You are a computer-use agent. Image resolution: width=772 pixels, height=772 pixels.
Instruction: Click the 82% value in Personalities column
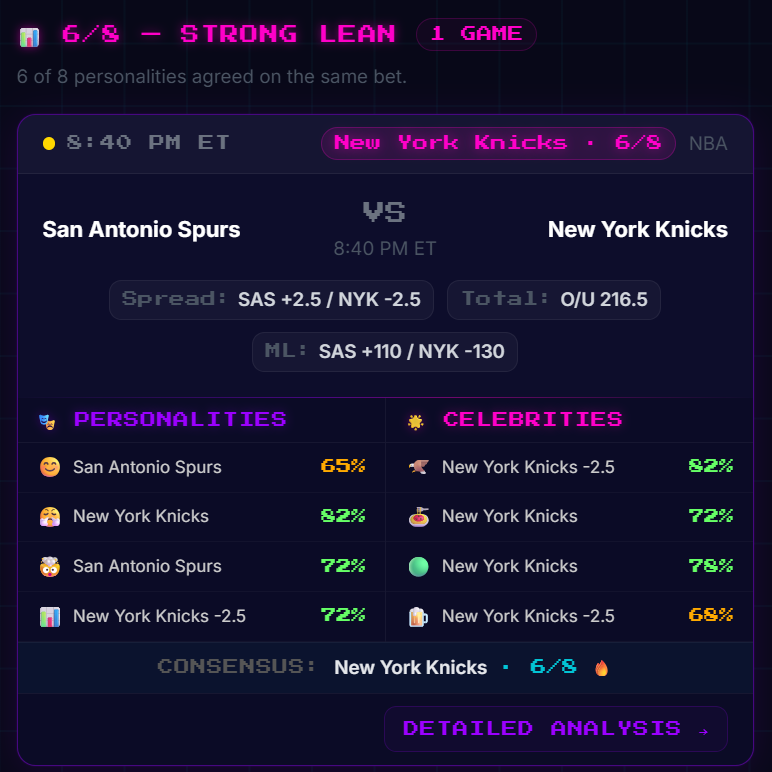(343, 515)
